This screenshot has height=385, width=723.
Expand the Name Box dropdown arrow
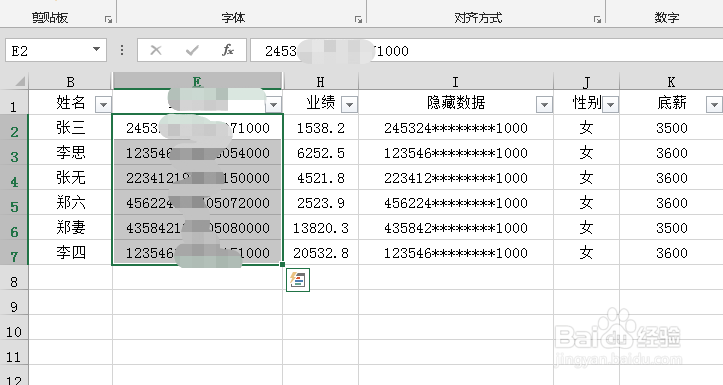[96, 49]
